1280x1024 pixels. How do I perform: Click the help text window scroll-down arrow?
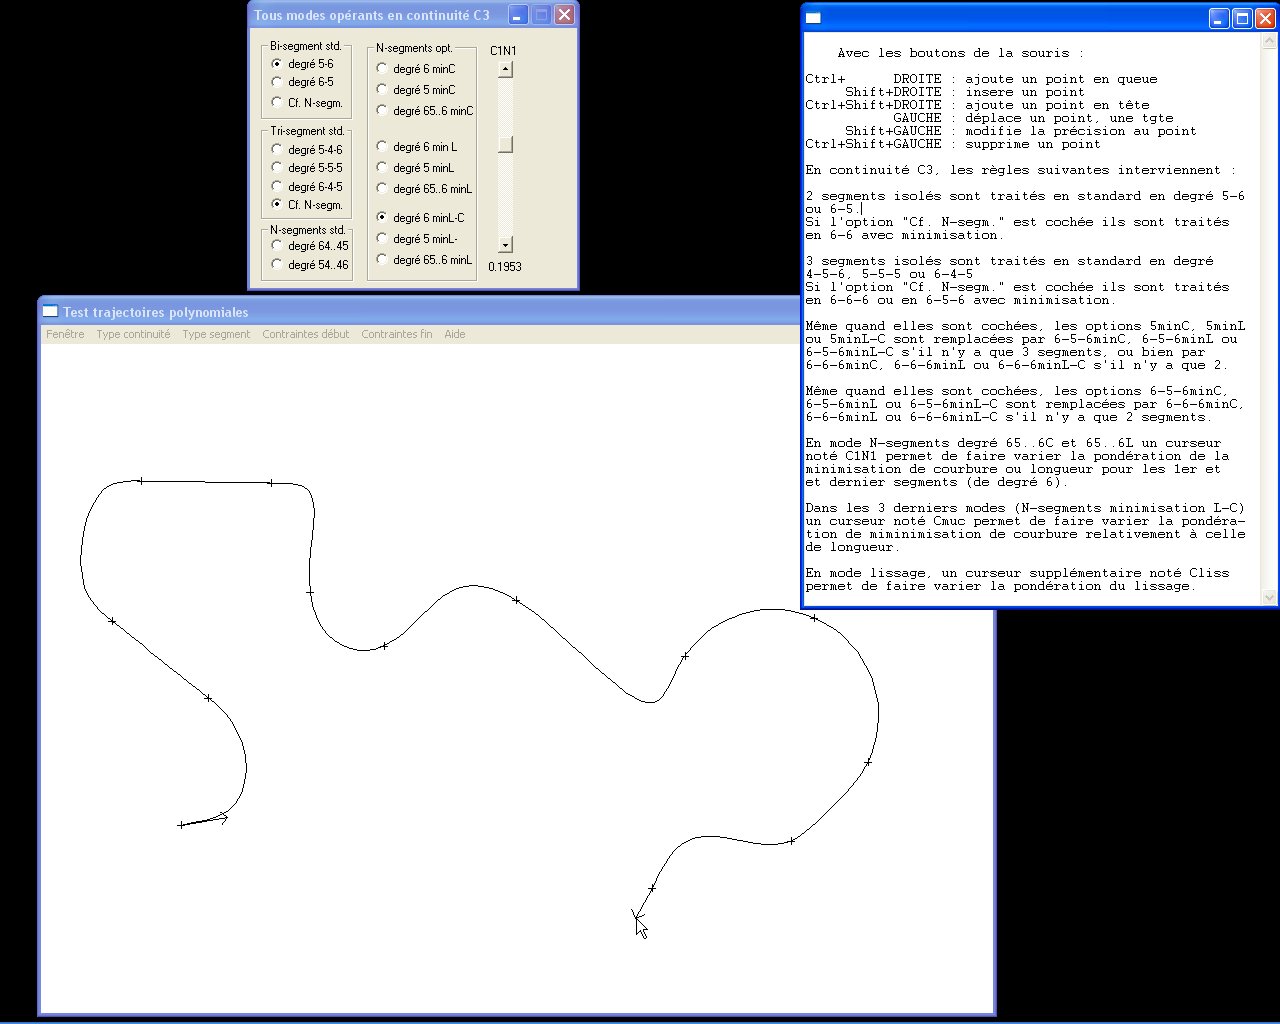[x=1270, y=598]
